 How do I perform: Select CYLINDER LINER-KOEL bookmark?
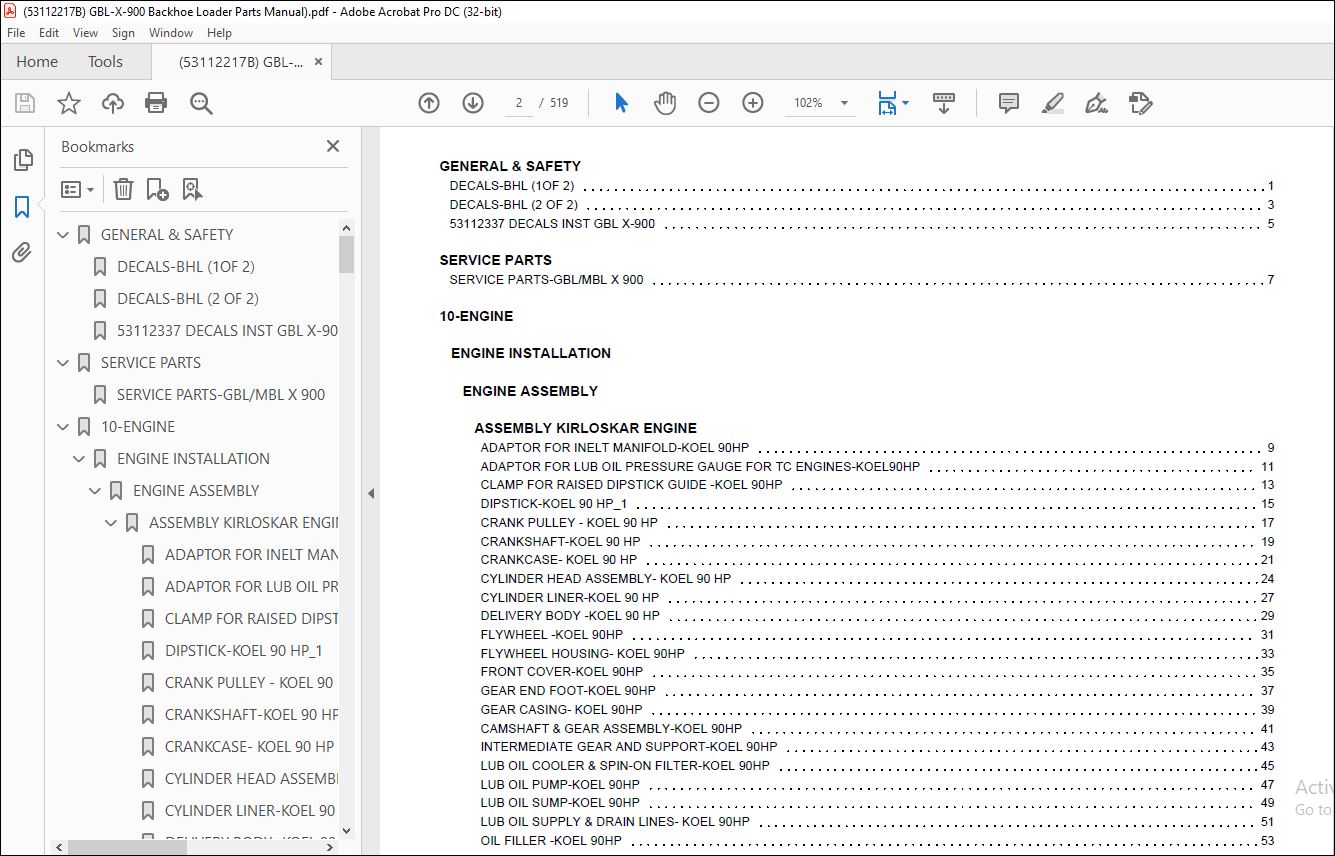[x=251, y=811]
